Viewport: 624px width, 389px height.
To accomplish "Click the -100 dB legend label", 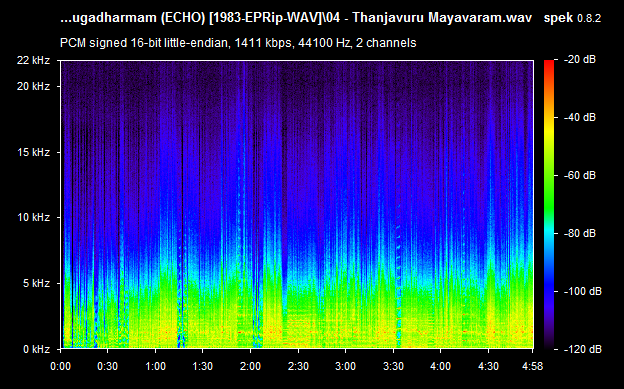I will pyautogui.click(x=582, y=291).
